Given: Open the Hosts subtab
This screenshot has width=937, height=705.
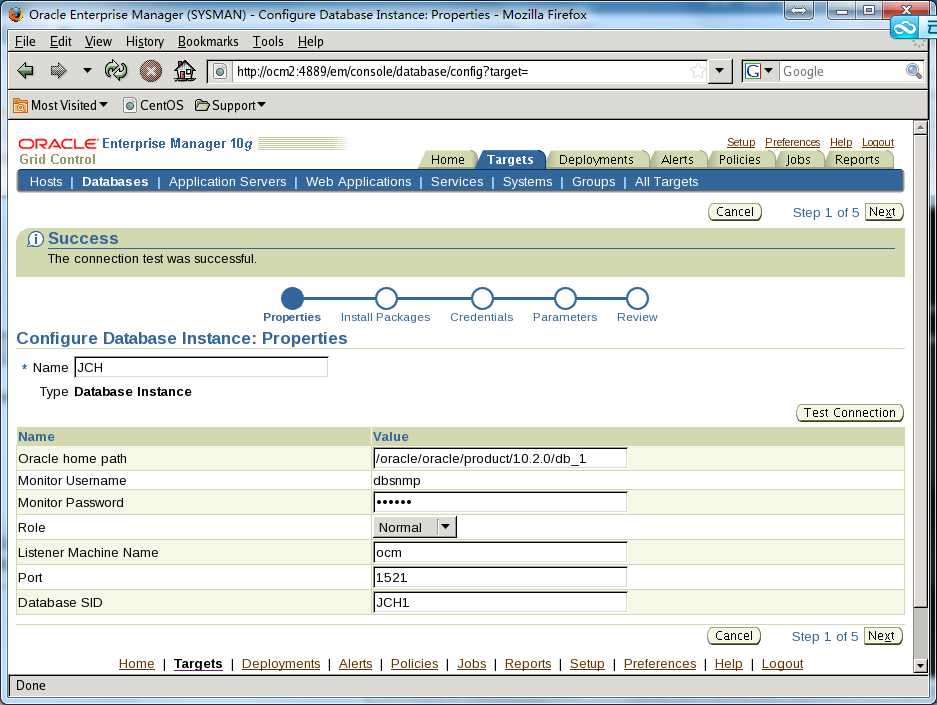Looking at the screenshot, I should point(46,182).
